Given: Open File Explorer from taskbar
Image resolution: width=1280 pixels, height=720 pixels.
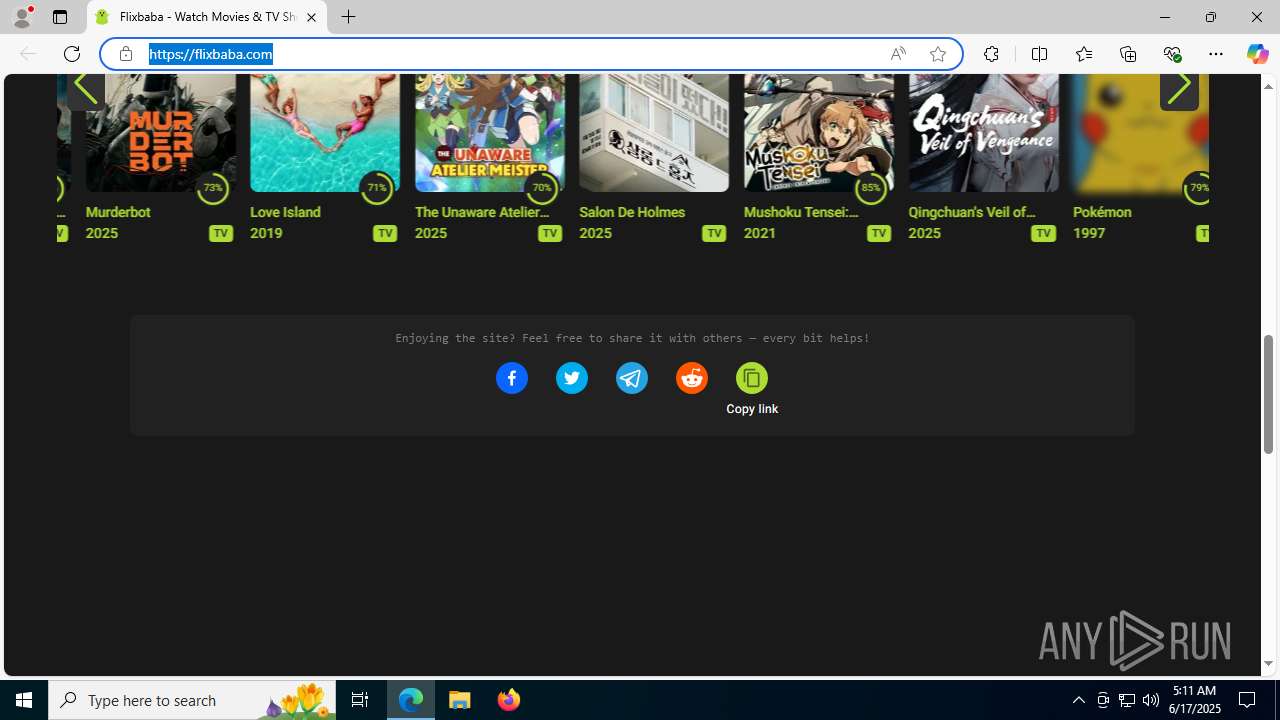Looking at the screenshot, I should pyautogui.click(x=460, y=700).
